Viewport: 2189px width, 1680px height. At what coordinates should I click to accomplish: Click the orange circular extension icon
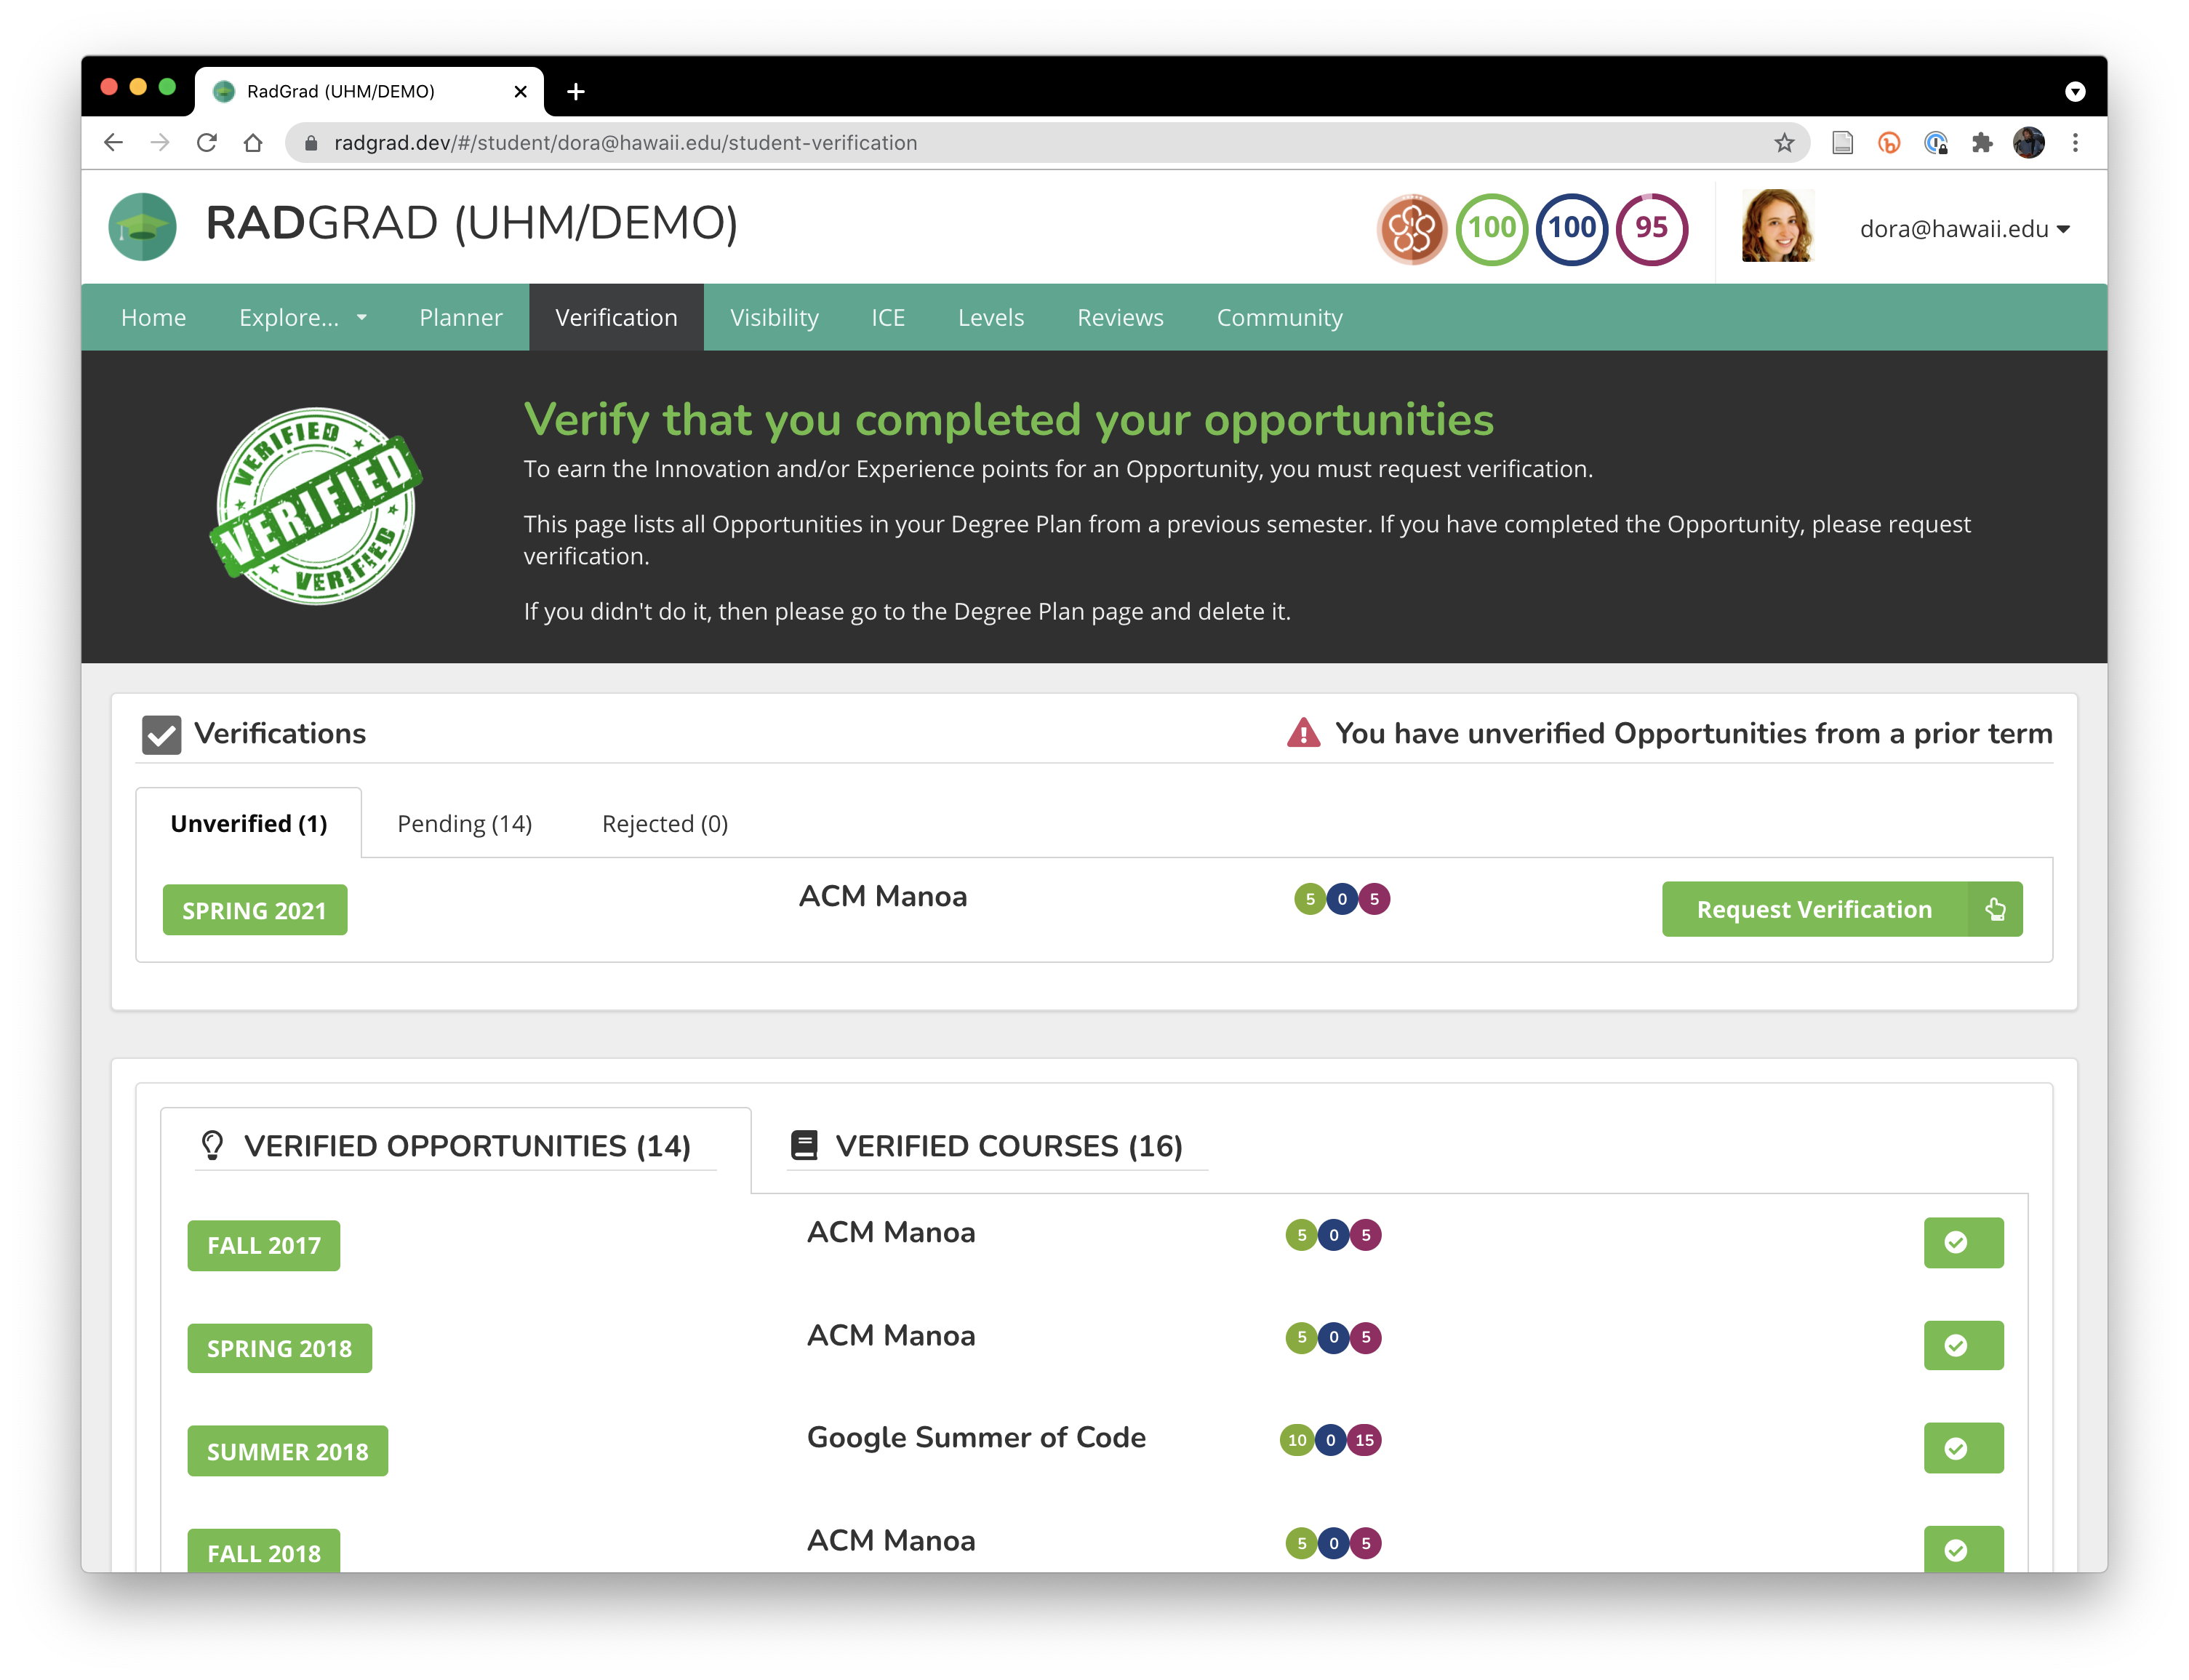1888,143
